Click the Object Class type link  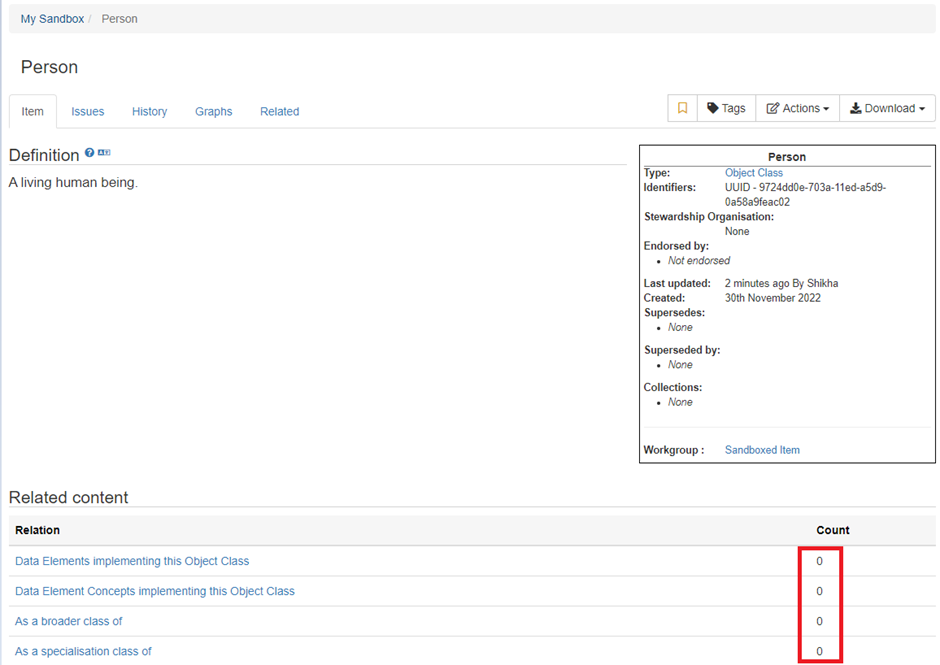click(753, 173)
